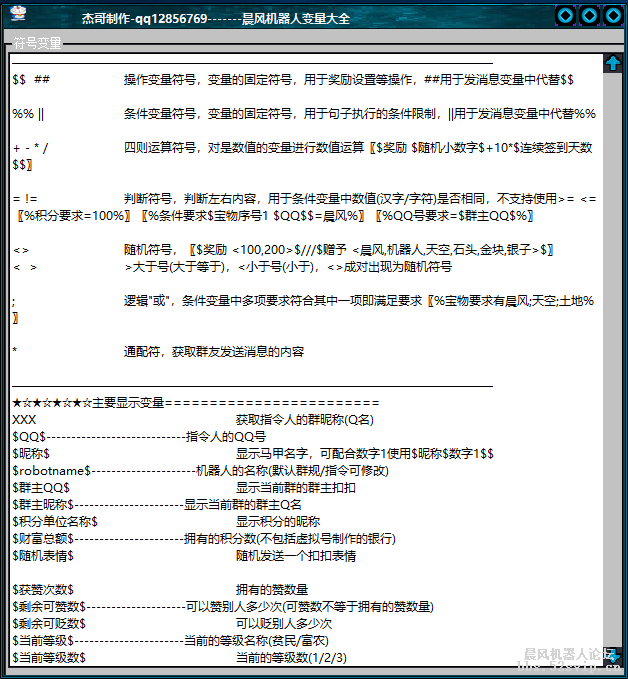Select the $获赞次数$ variable

43,590
